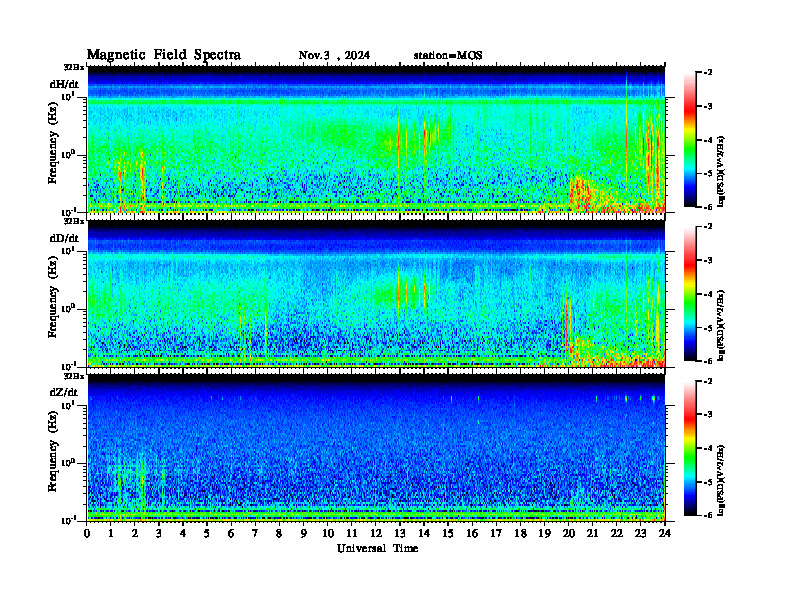The image size is (792, 612).
Task: Click the hour 3 tick label on the time axis
Action: [159, 533]
